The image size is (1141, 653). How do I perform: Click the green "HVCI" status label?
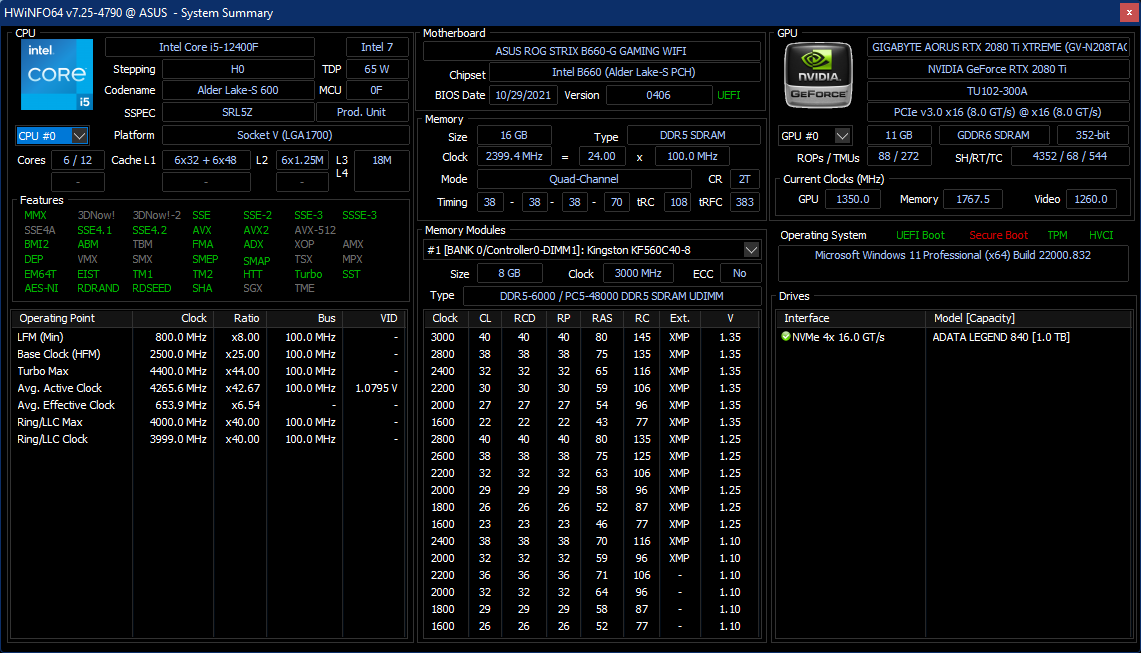click(1101, 235)
